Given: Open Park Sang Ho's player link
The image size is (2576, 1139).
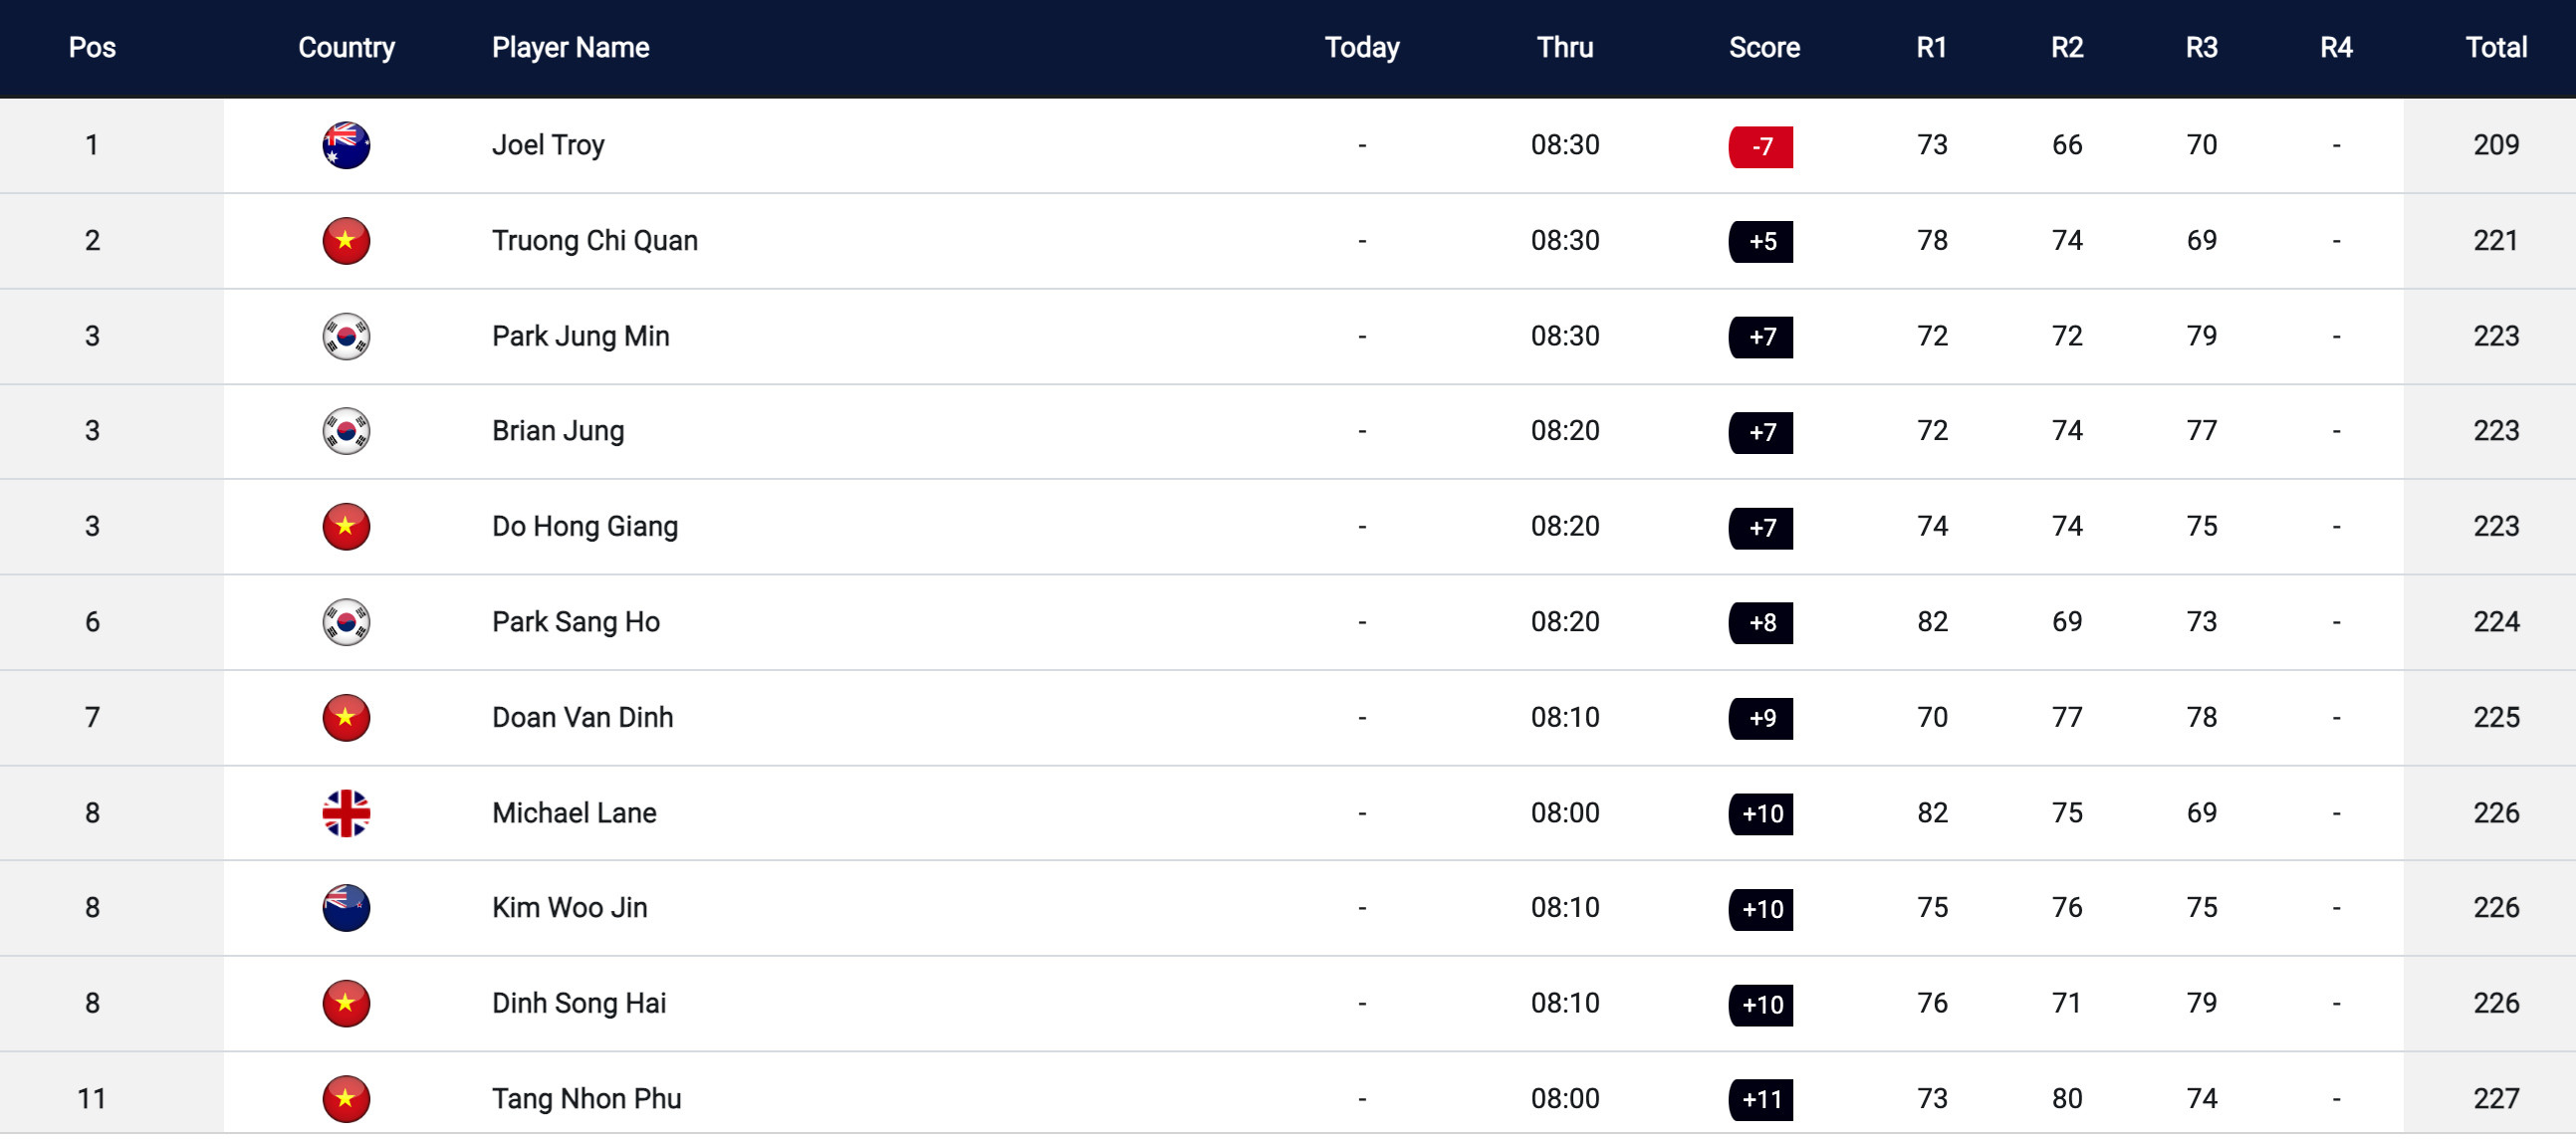Looking at the screenshot, I should click(x=575, y=622).
